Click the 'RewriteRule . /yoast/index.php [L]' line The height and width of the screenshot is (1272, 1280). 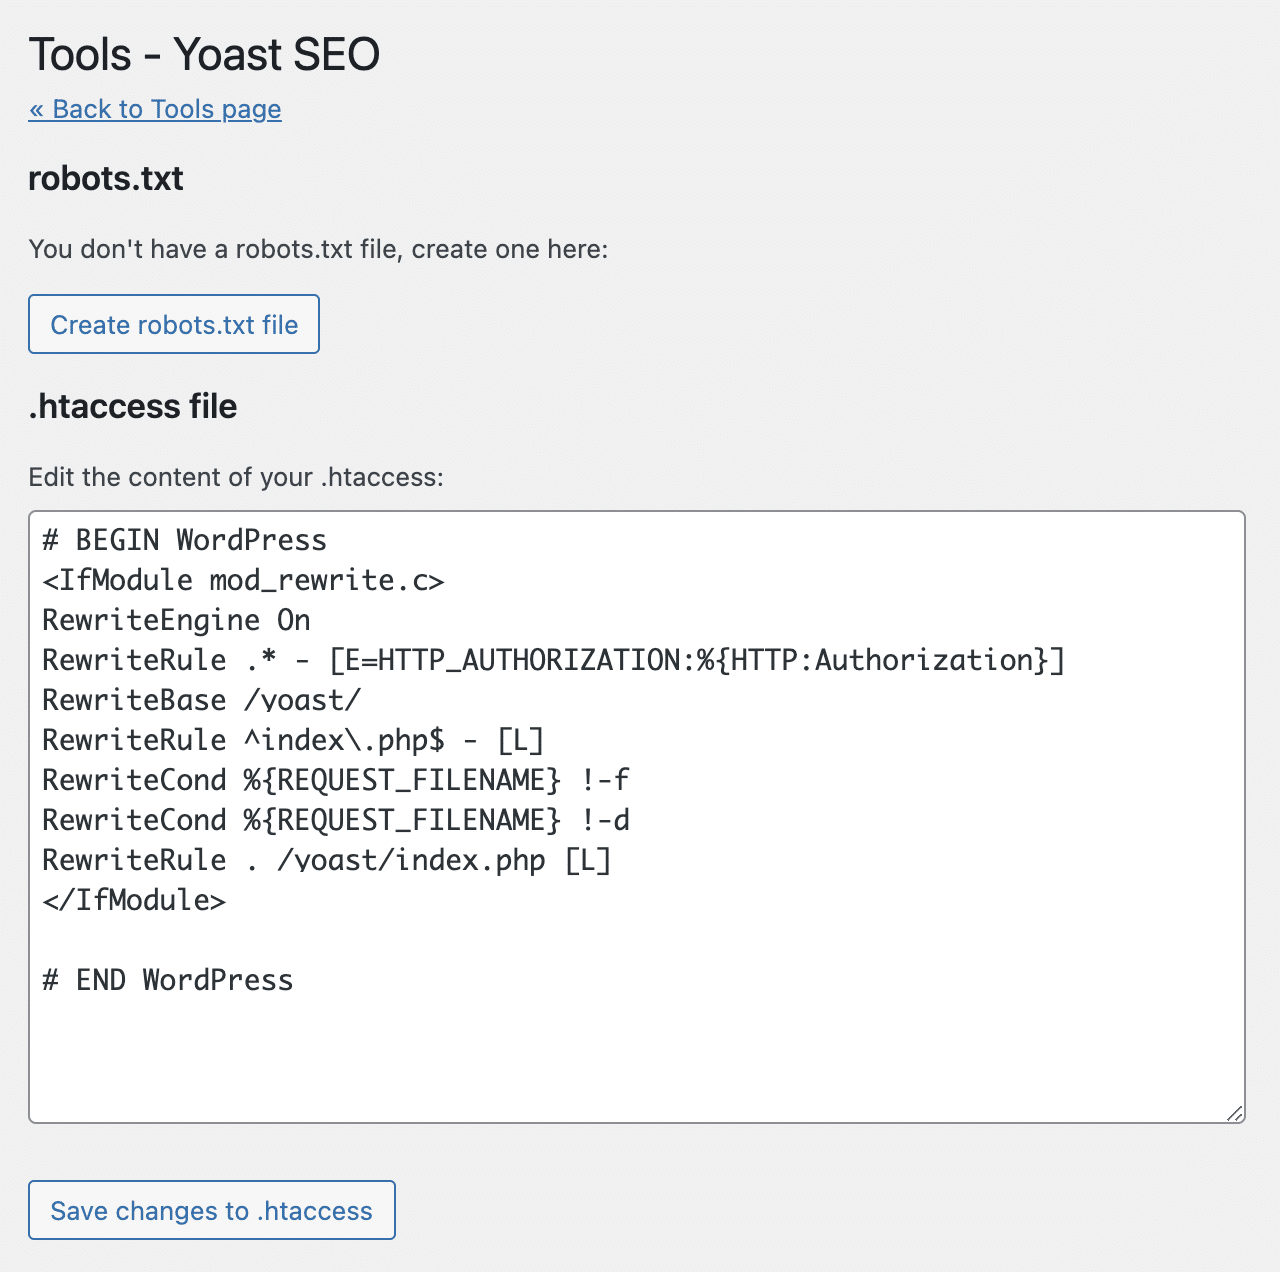click(x=327, y=860)
